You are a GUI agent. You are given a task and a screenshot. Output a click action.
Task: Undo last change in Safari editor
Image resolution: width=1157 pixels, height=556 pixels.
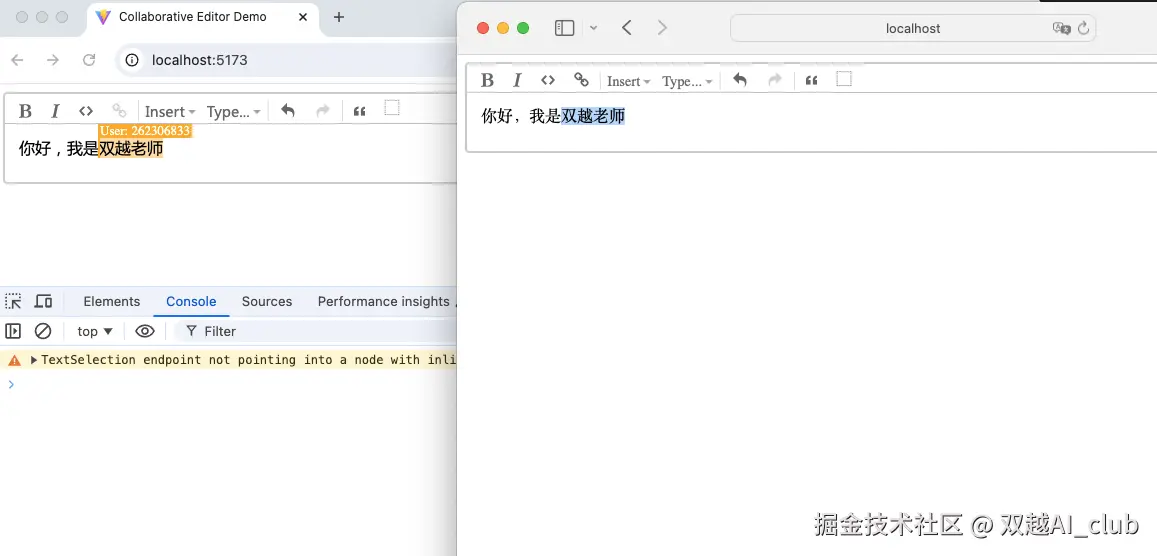coord(740,80)
